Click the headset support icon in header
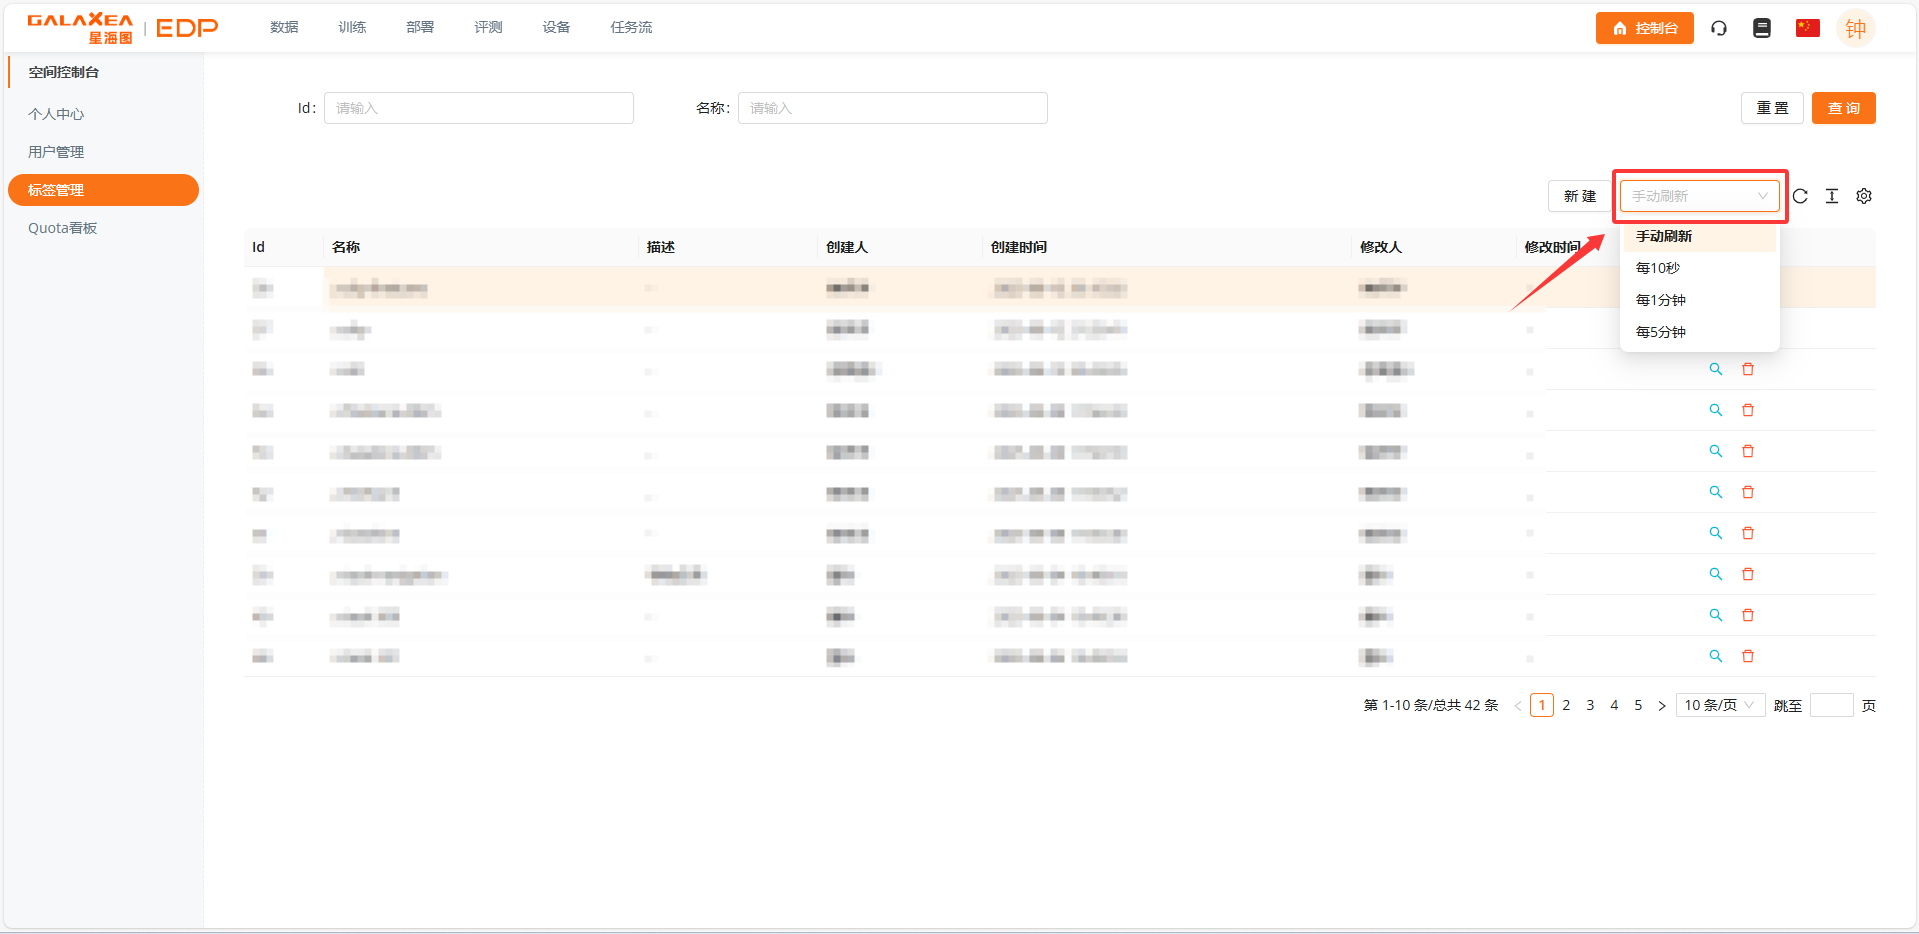The width and height of the screenshot is (1919, 934). click(1719, 28)
